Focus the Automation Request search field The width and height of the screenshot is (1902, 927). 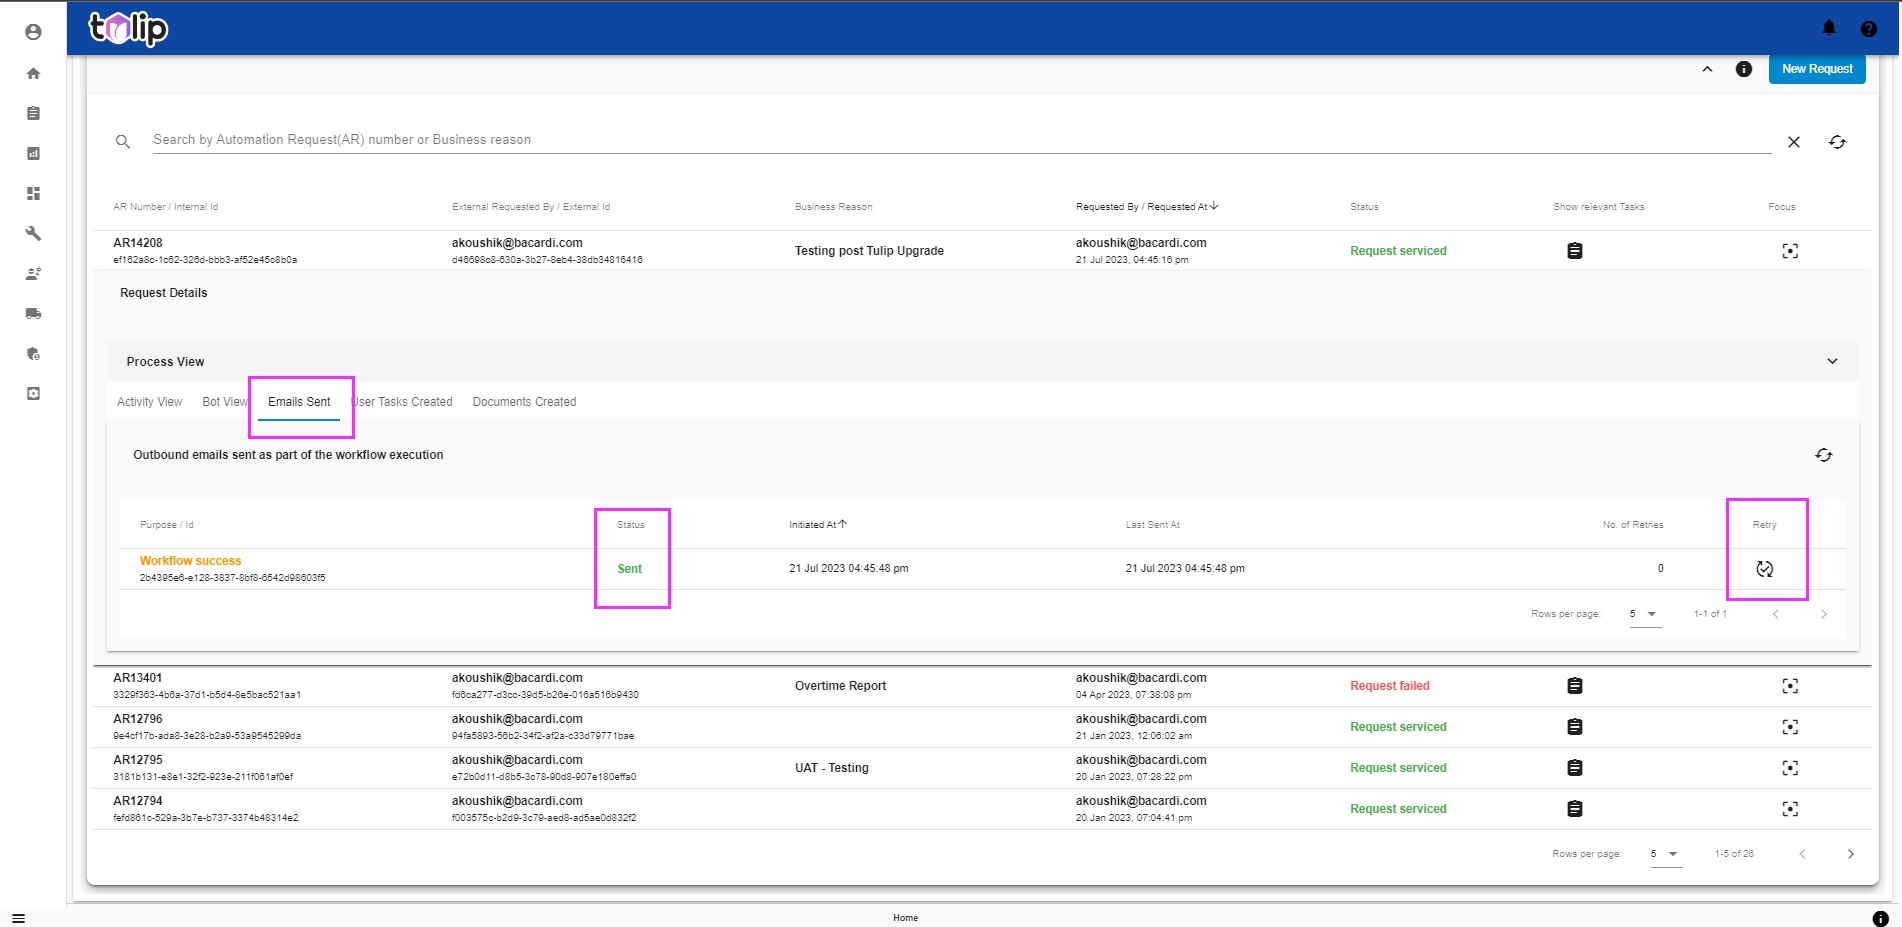[x=960, y=140]
